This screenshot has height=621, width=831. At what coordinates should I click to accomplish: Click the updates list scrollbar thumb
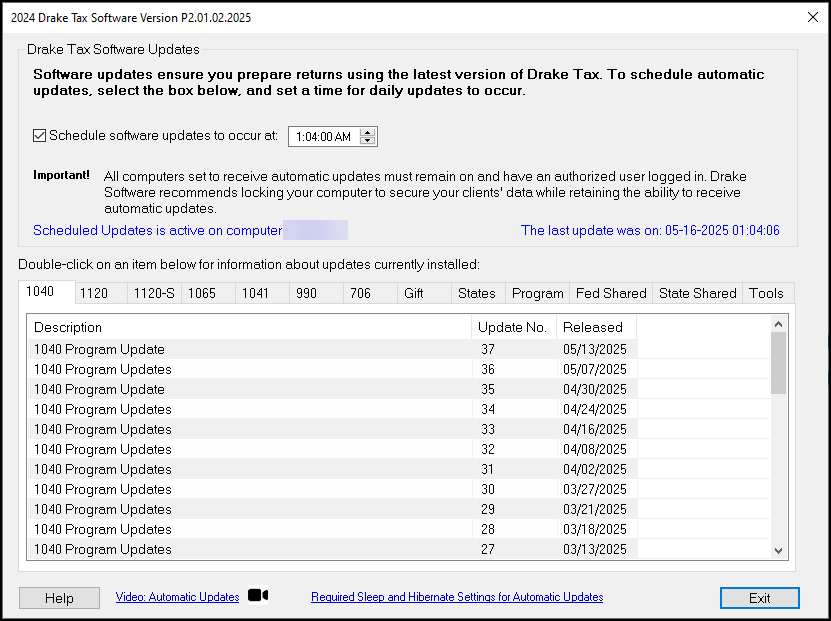click(x=778, y=363)
